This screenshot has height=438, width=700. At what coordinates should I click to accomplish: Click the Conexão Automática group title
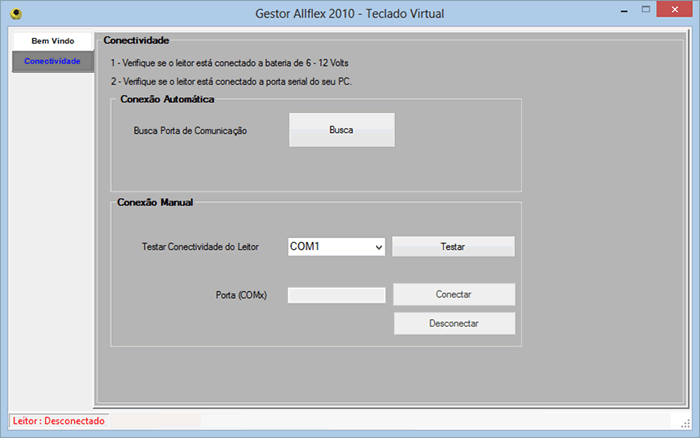pyautogui.click(x=167, y=99)
